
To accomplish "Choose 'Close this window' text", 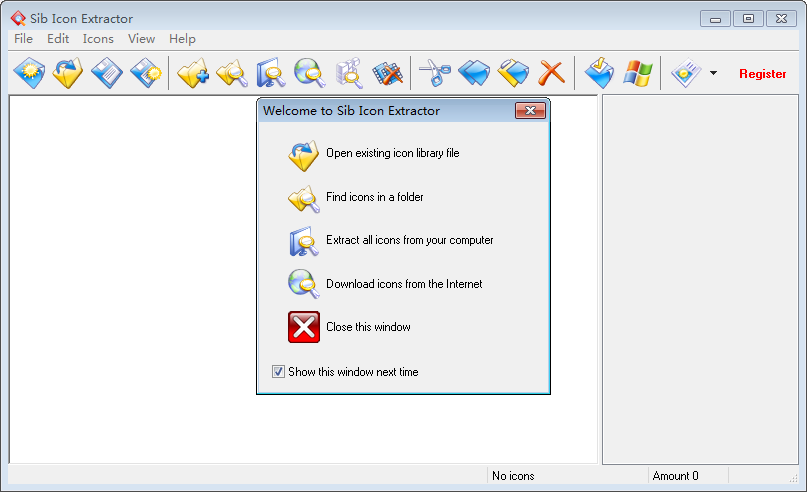I will (x=369, y=327).
